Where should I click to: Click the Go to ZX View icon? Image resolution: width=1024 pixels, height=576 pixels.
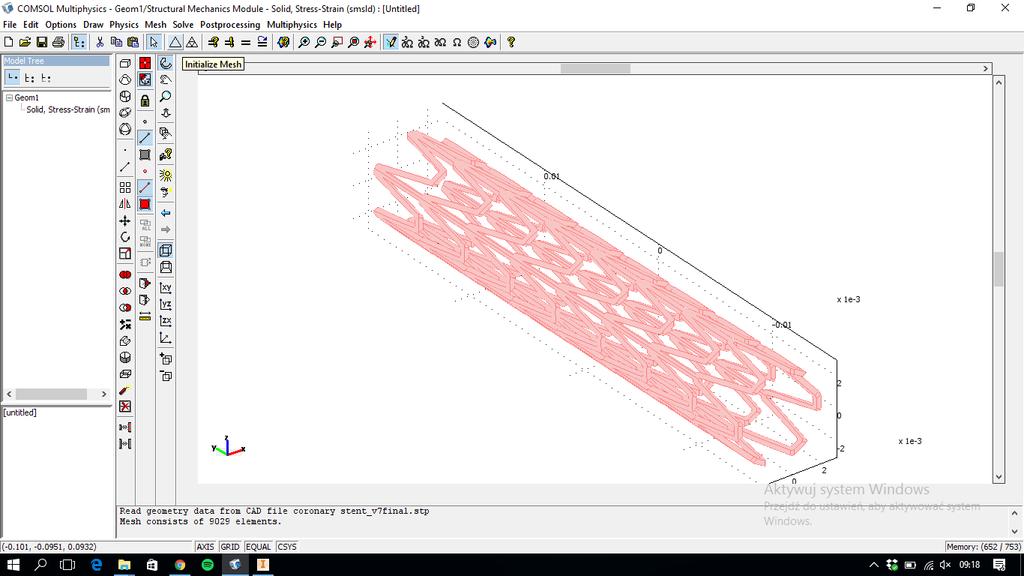click(166, 321)
